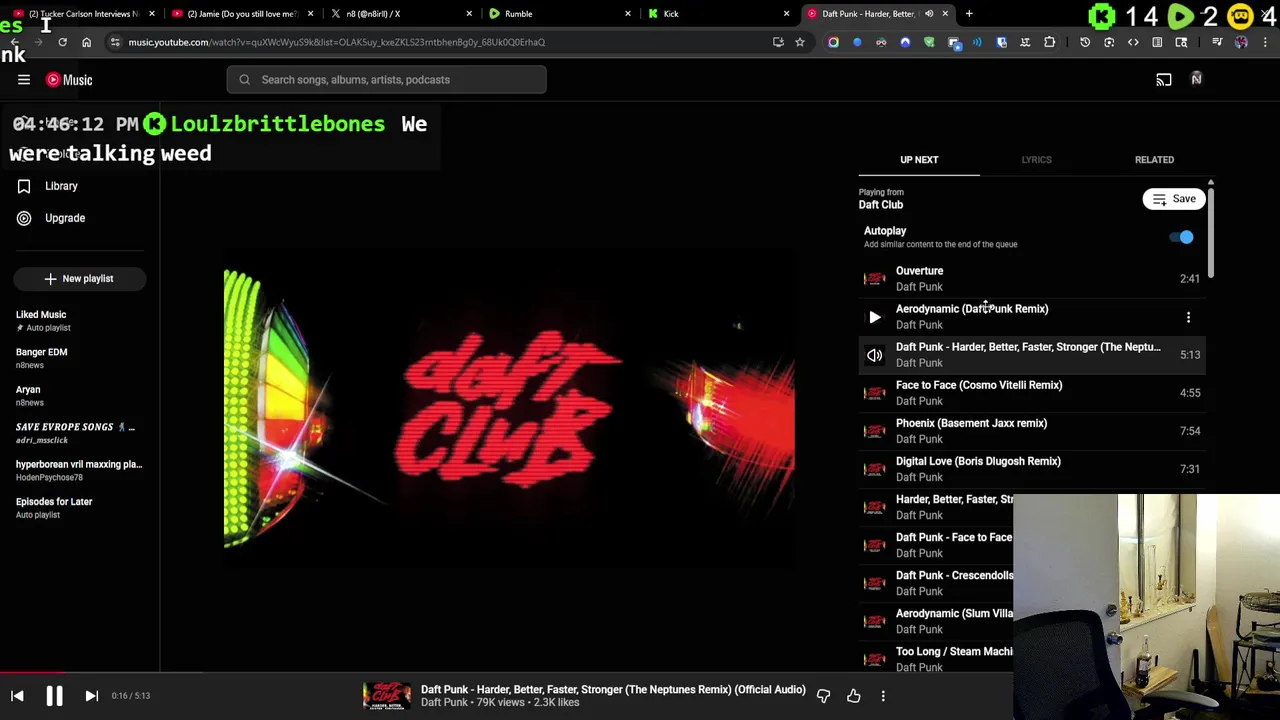The height and width of the screenshot is (720, 1280).
Task: Select Phoenix (Basement Jaxx remix) in queue
Action: click(1031, 431)
